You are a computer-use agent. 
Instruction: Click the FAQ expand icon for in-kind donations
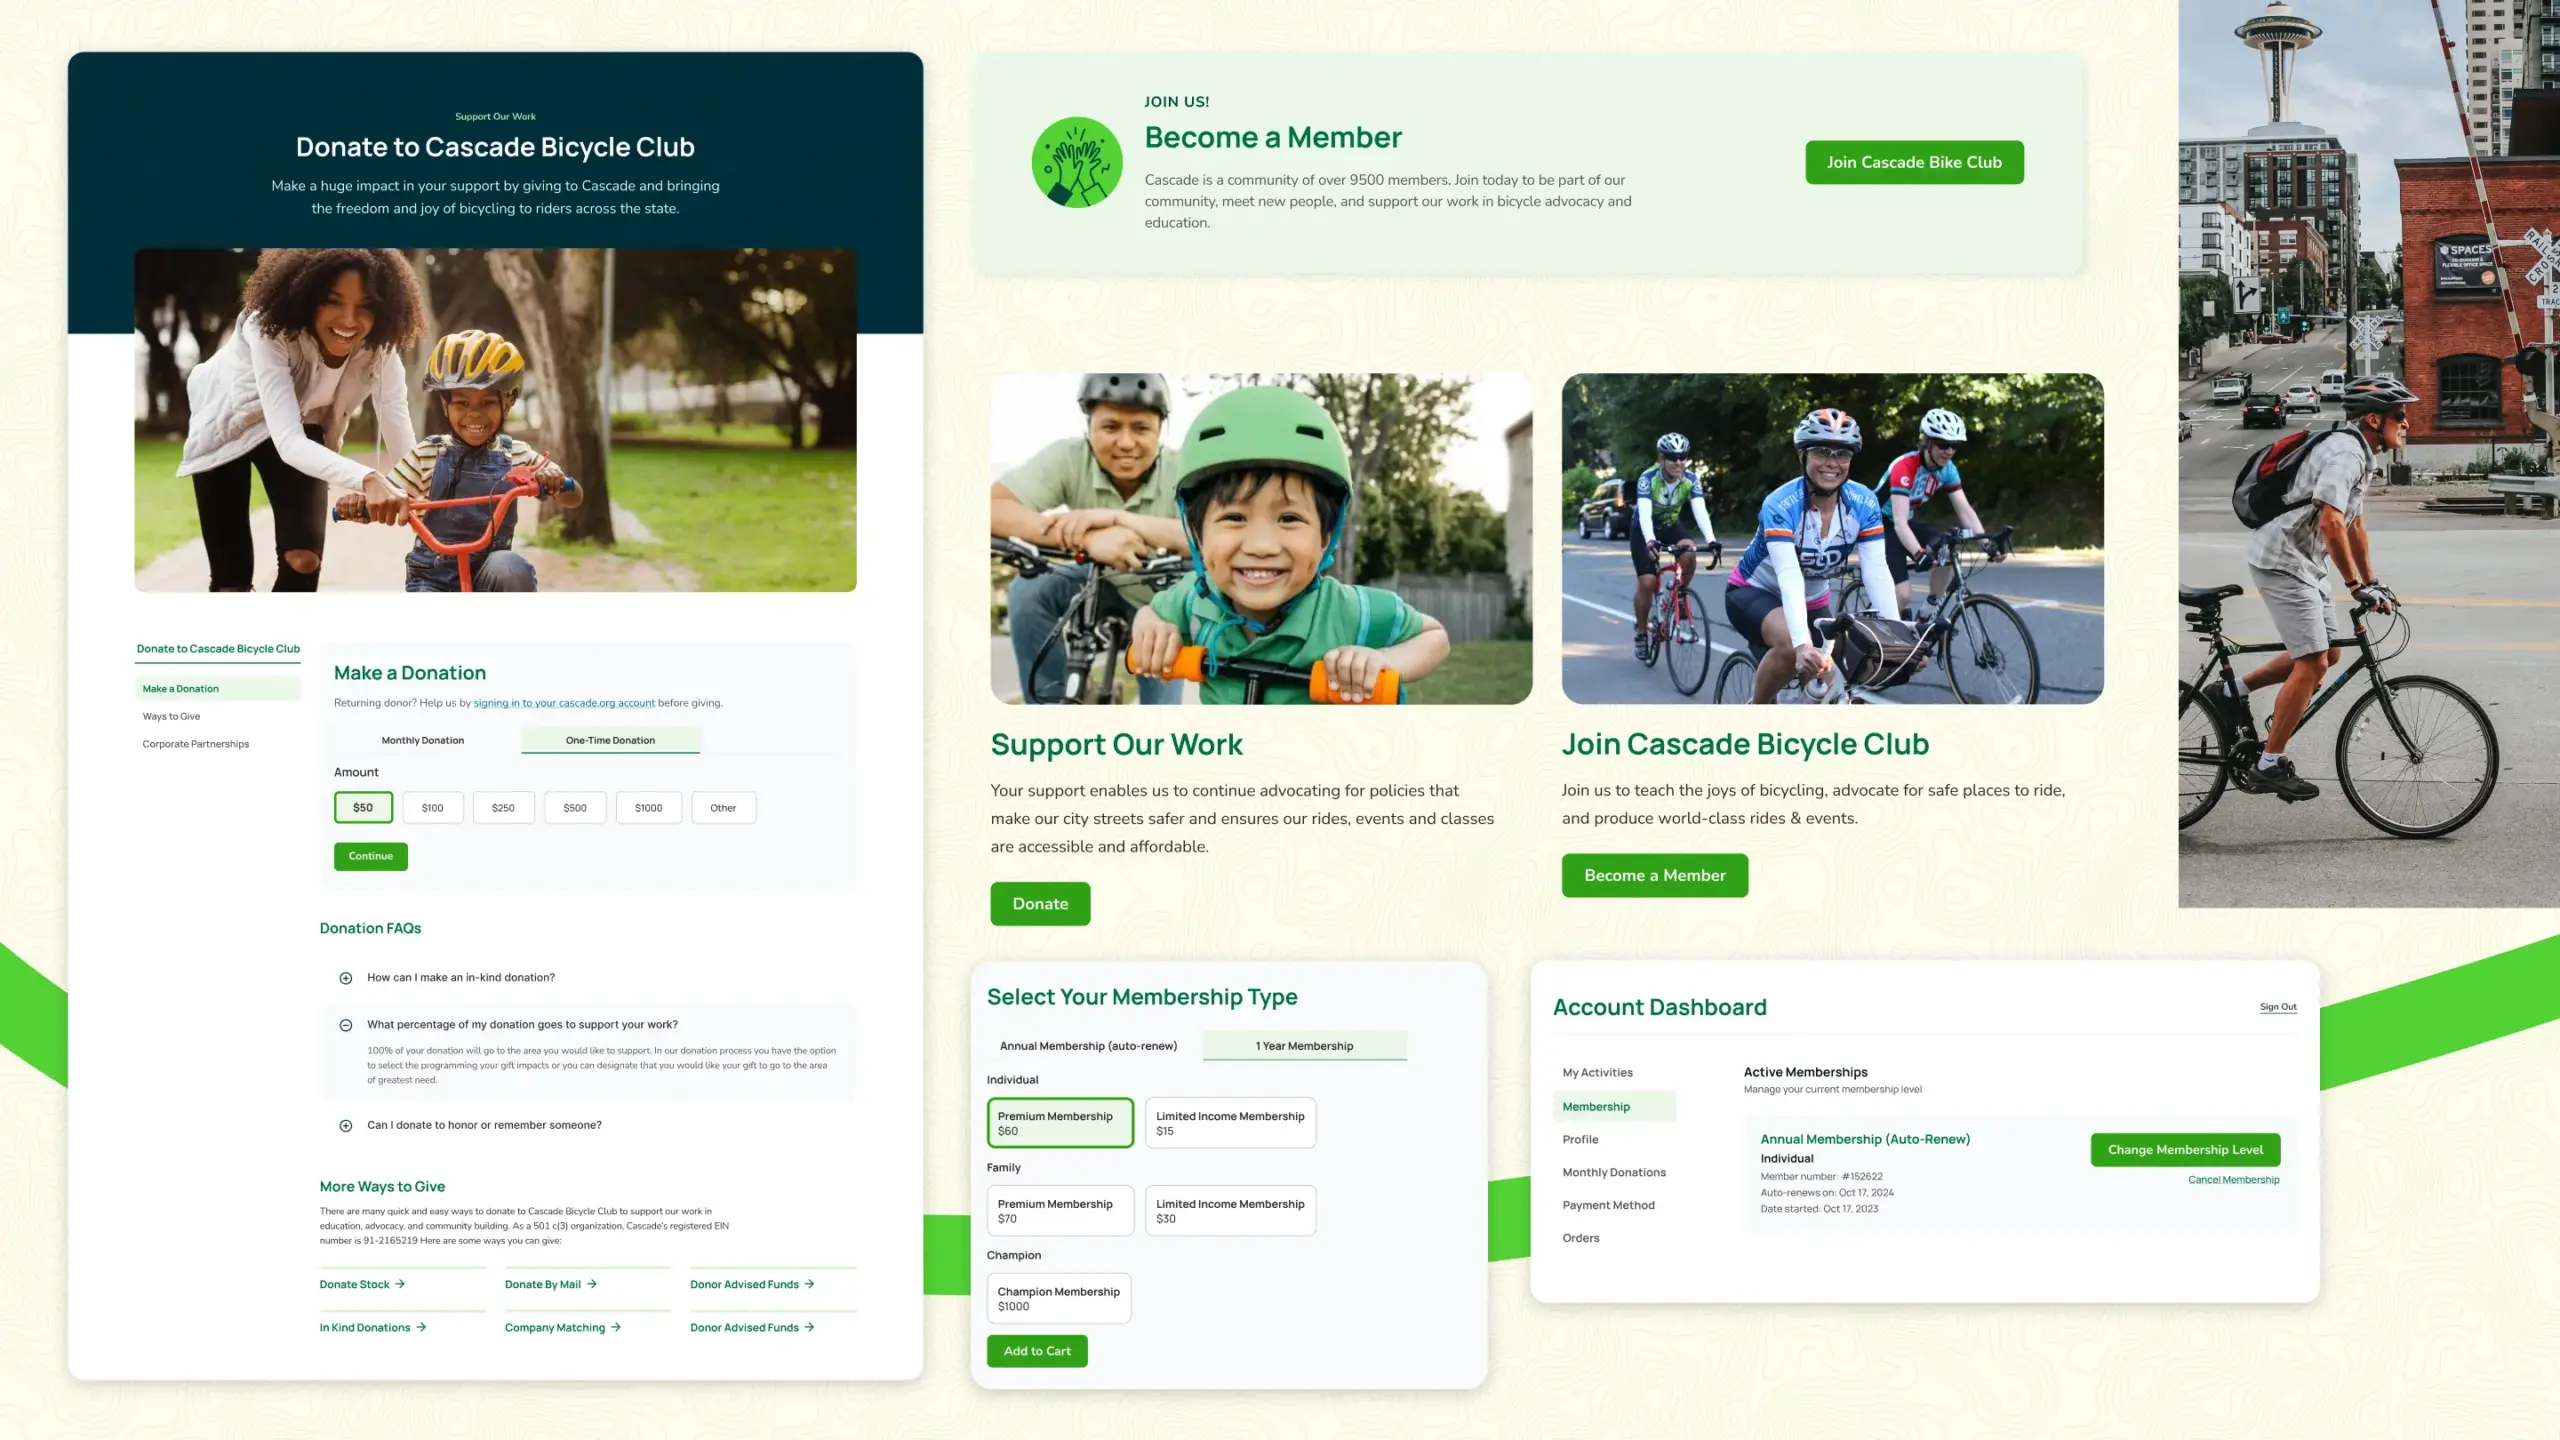point(346,976)
